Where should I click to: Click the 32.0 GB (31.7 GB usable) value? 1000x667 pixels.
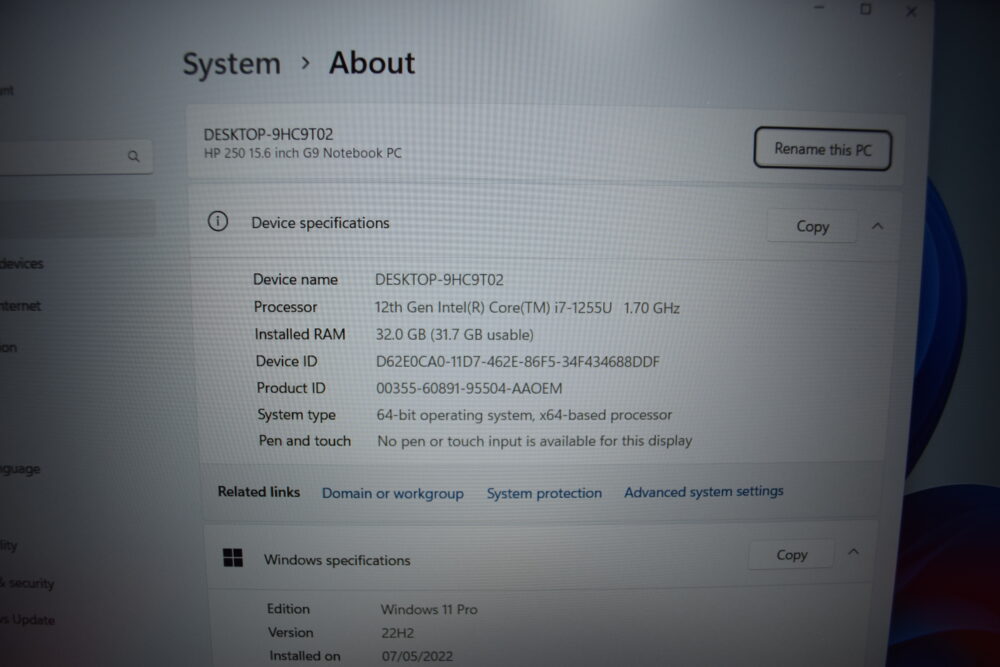tap(455, 335)
